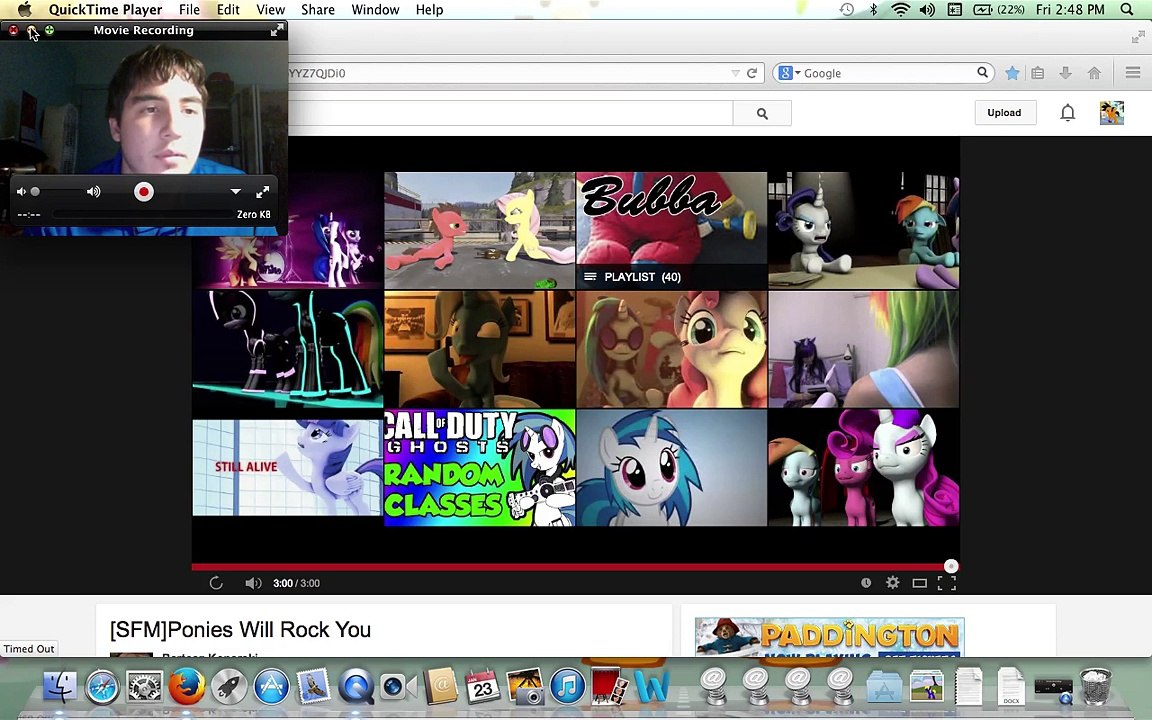Mute the YouTube video volume
The height and width of the screenshot is (720, 1152).
point(253,583)
